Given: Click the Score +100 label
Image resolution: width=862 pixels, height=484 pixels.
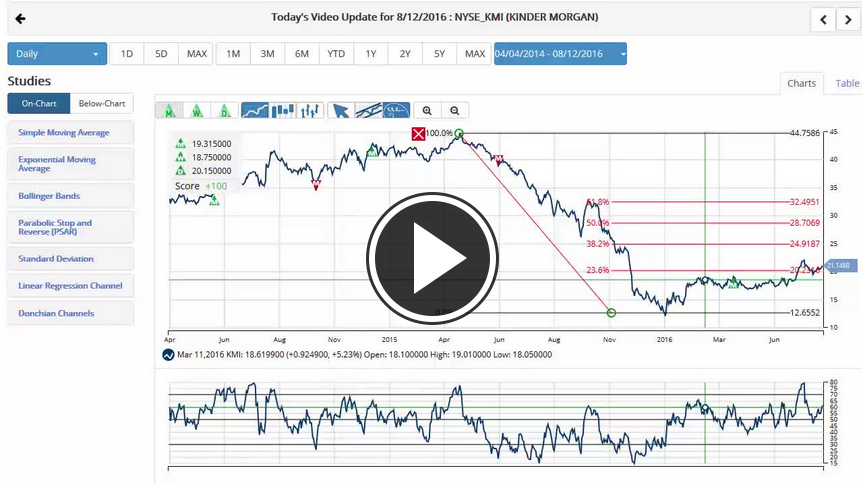Looking at the screenshot, I should pos(201,186).
